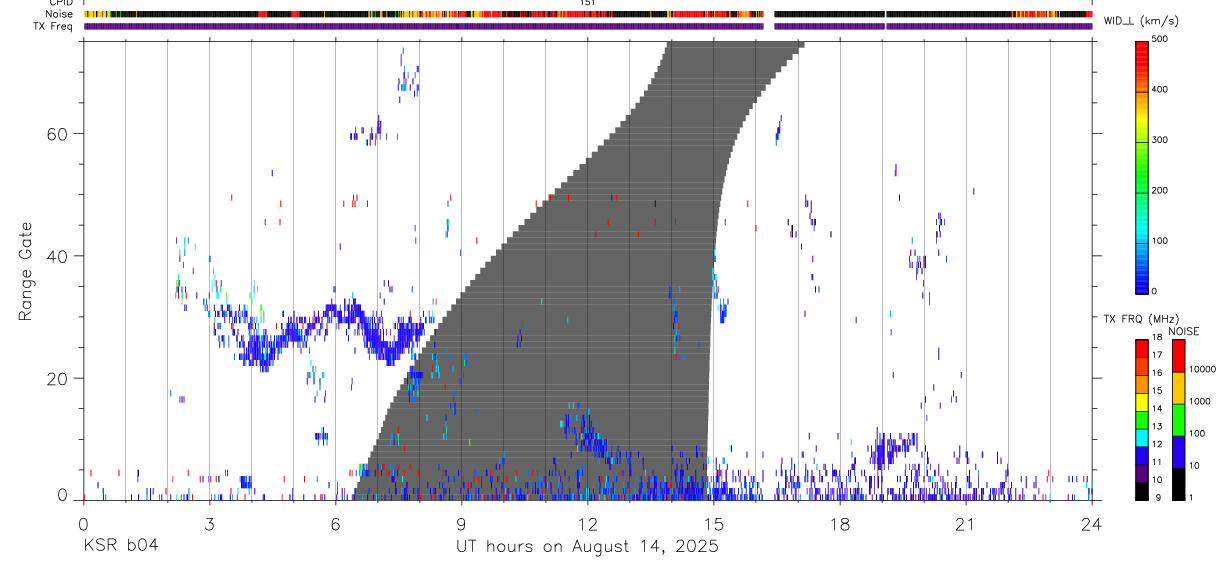This screenshot has width=1228, height=567.
Task: Click the '200' label on the width colorbar
Action: tap(1159, 190)
